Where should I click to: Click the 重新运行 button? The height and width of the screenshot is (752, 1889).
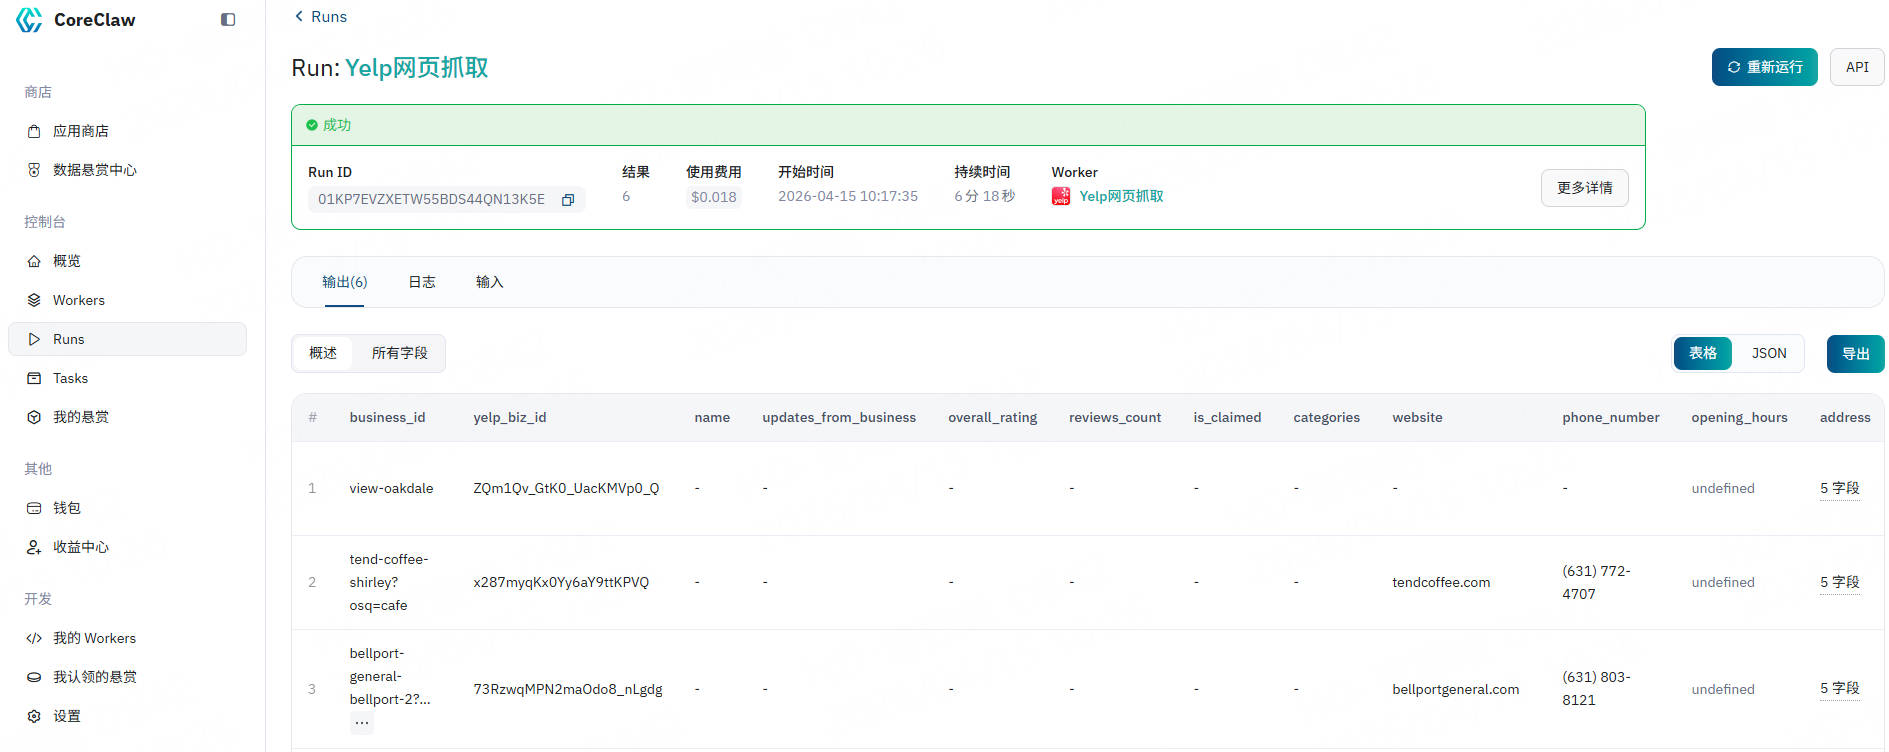1764,67
